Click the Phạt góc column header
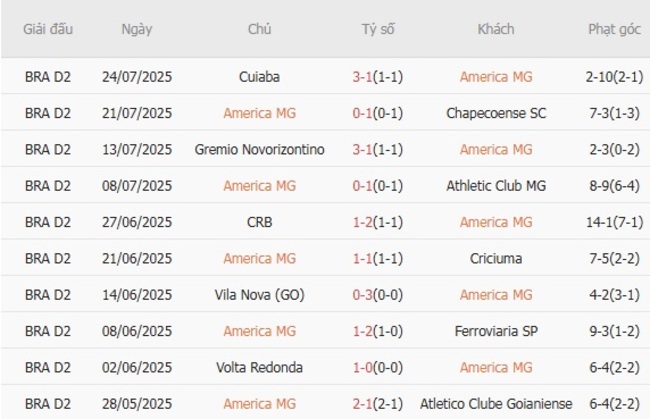 [614, 29]
